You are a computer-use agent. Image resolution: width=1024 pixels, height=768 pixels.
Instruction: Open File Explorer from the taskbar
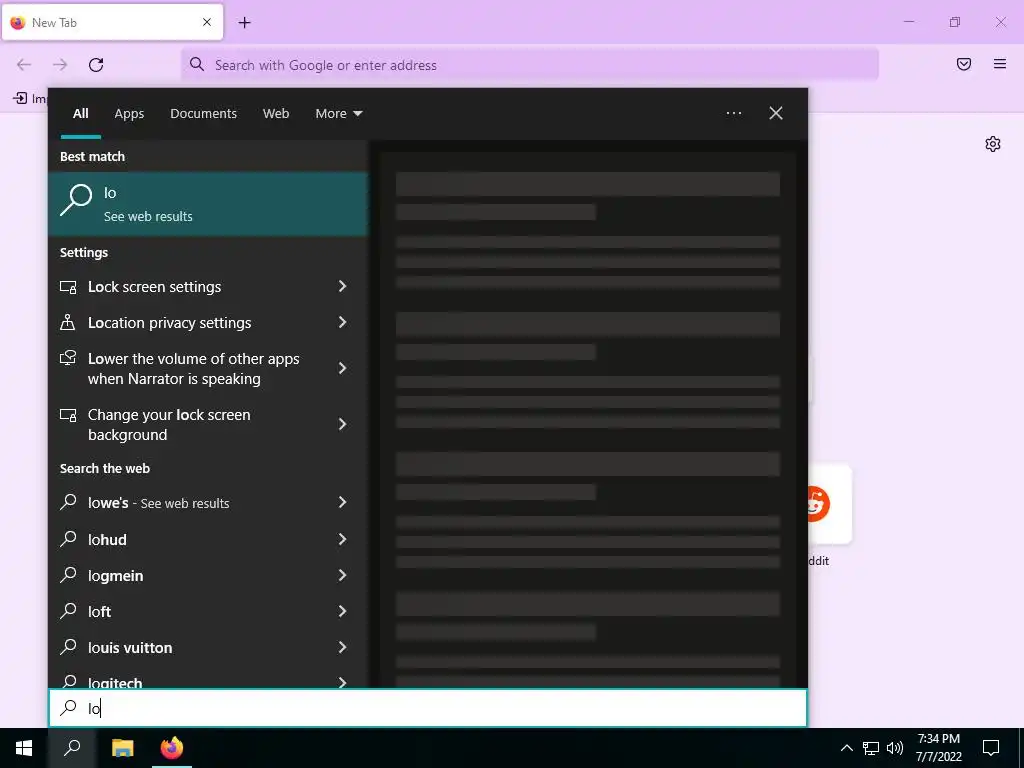pyautogui.click(x=122, y=748)
